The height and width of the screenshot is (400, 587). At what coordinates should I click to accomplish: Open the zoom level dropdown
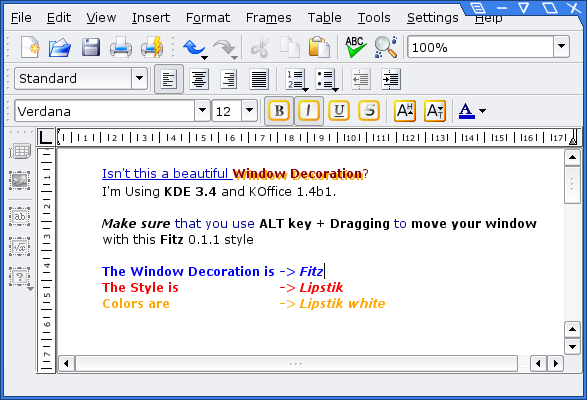click(x=561, y=46)
